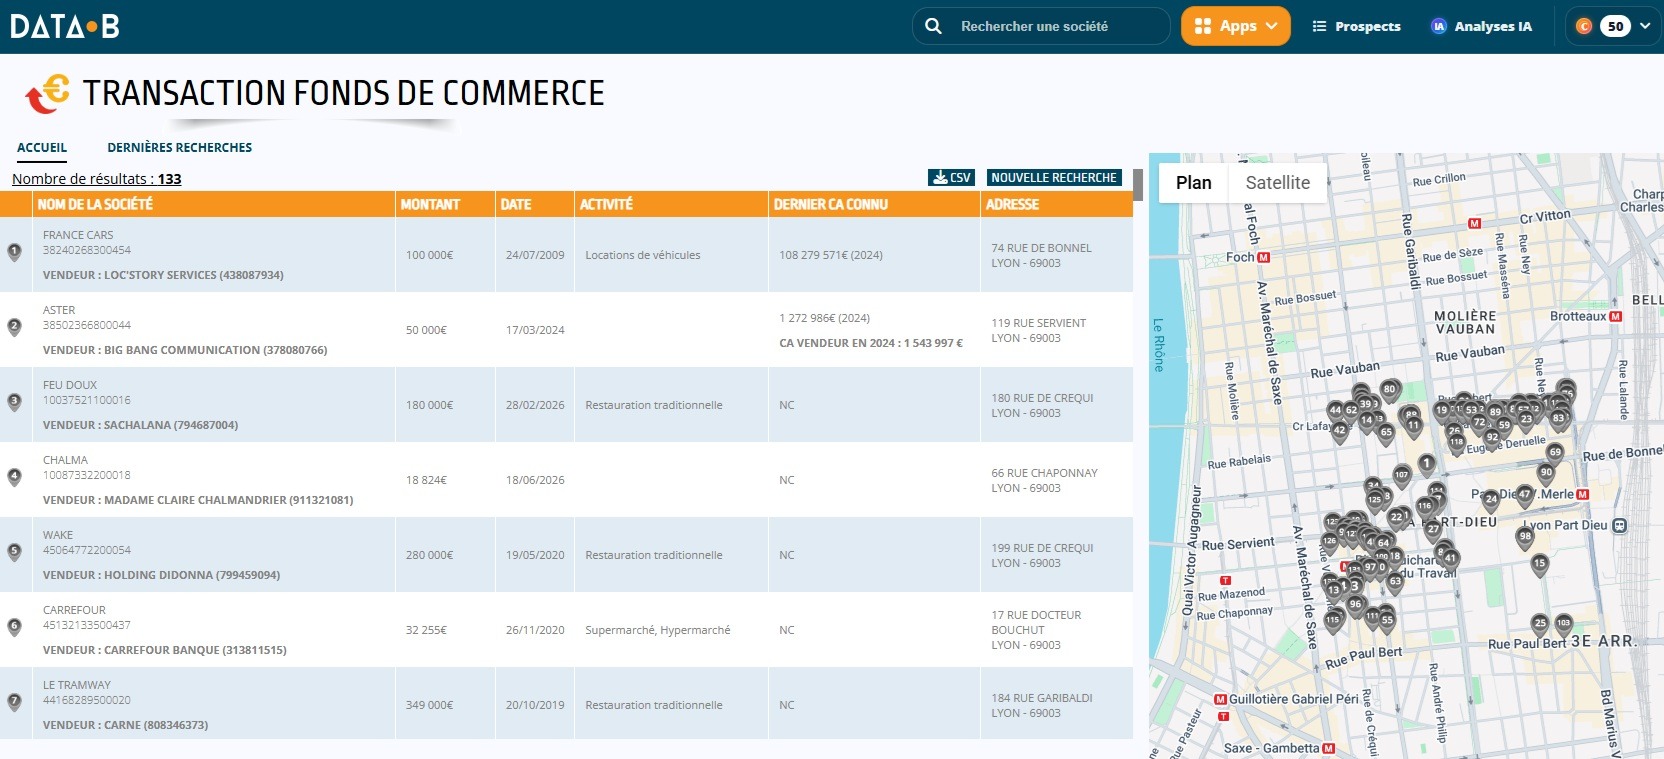Click map marker number 25
Viewport: 1664px width, 759px height.
click(1540, 624)
